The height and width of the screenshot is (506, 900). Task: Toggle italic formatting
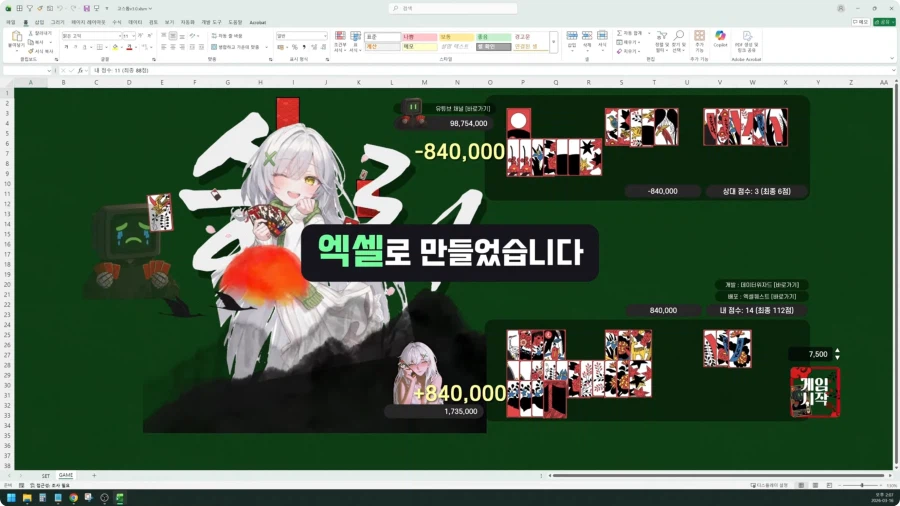point(75,47)
